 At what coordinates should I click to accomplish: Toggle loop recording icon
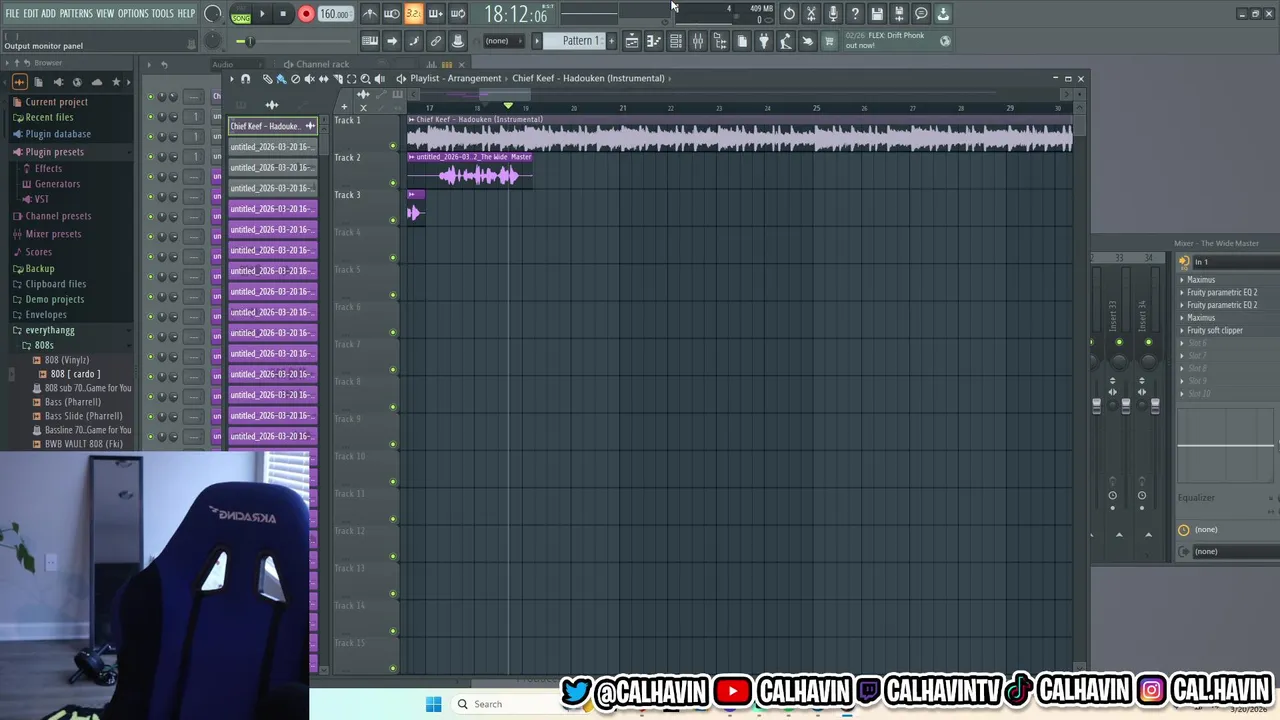(x=458, y=14)
